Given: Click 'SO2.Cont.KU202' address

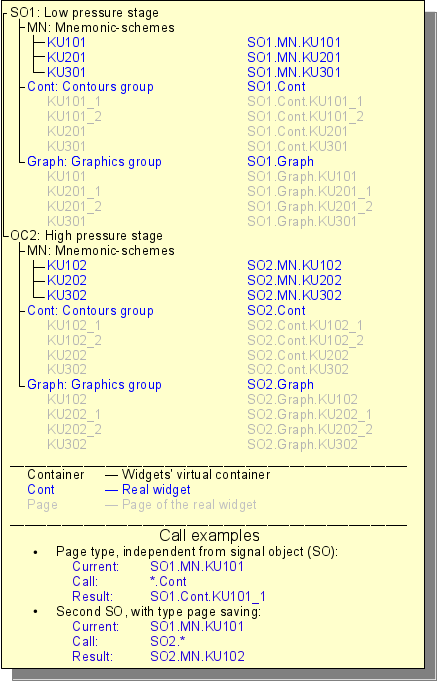Looking at the screenshot, I should pos(298,355).
